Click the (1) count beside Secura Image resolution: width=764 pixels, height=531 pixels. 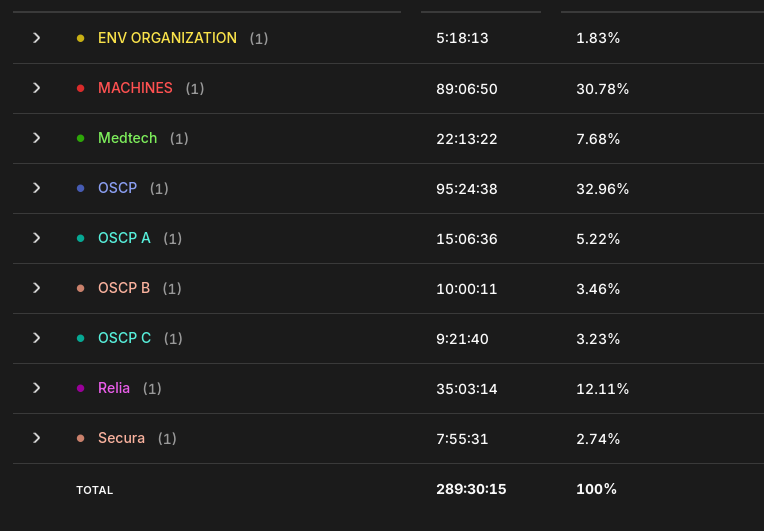167,439
